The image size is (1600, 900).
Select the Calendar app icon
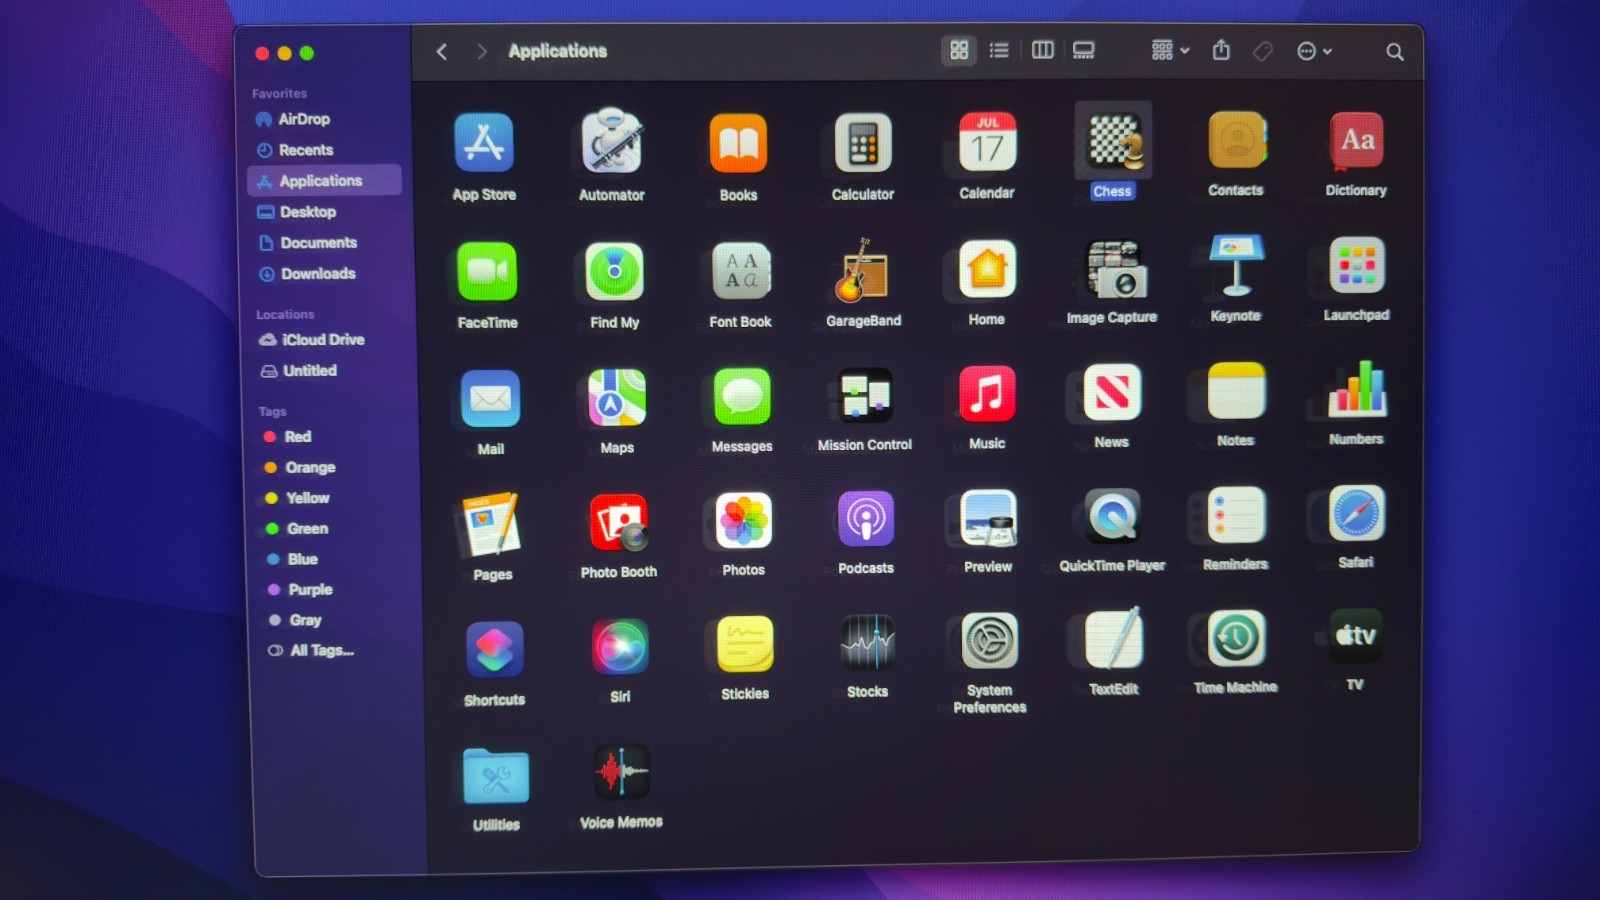(x=987, y=141)
